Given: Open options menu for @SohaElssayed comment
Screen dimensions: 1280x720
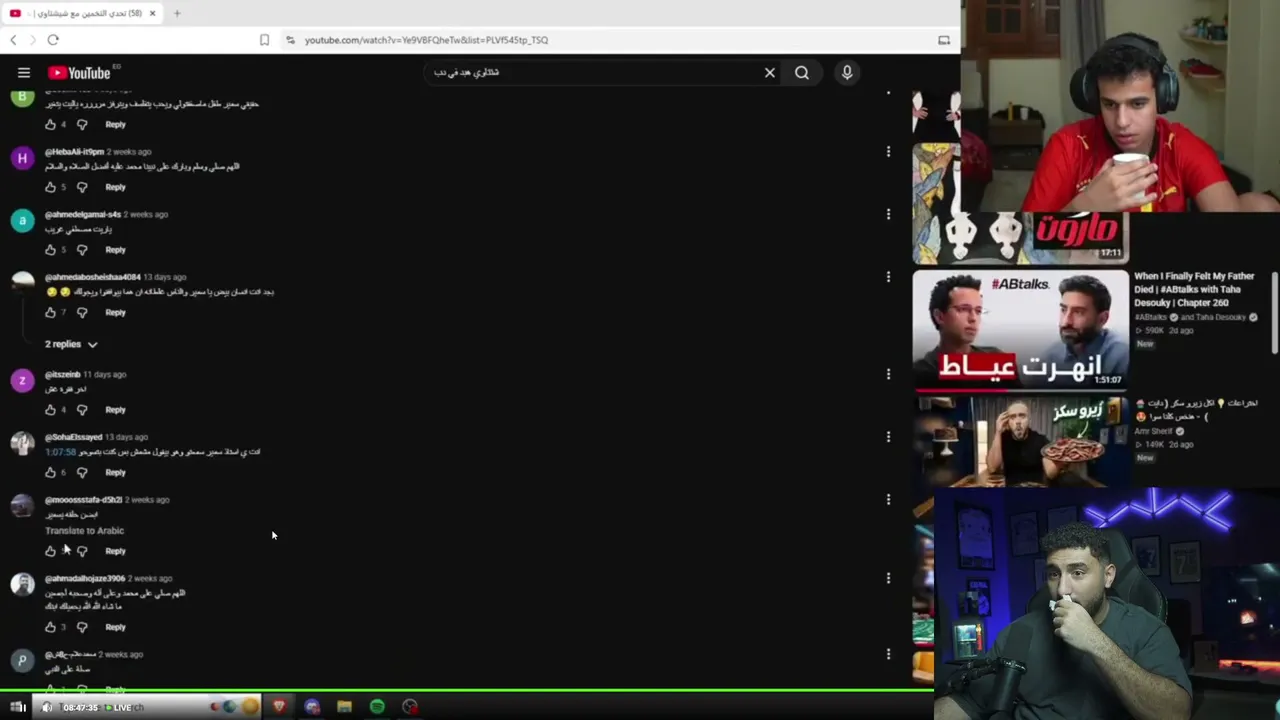Looking at the screenshot, I should coord(888,437).
